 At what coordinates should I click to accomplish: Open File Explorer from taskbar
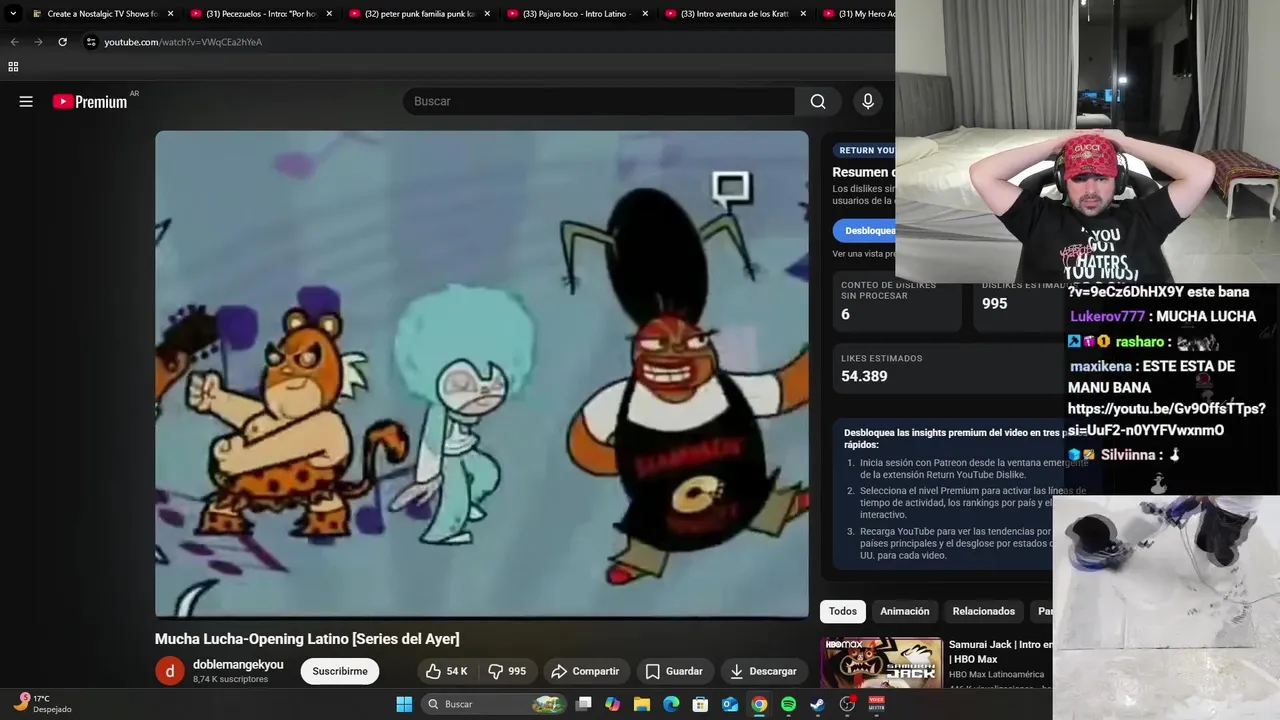click(x=642, y=704)
